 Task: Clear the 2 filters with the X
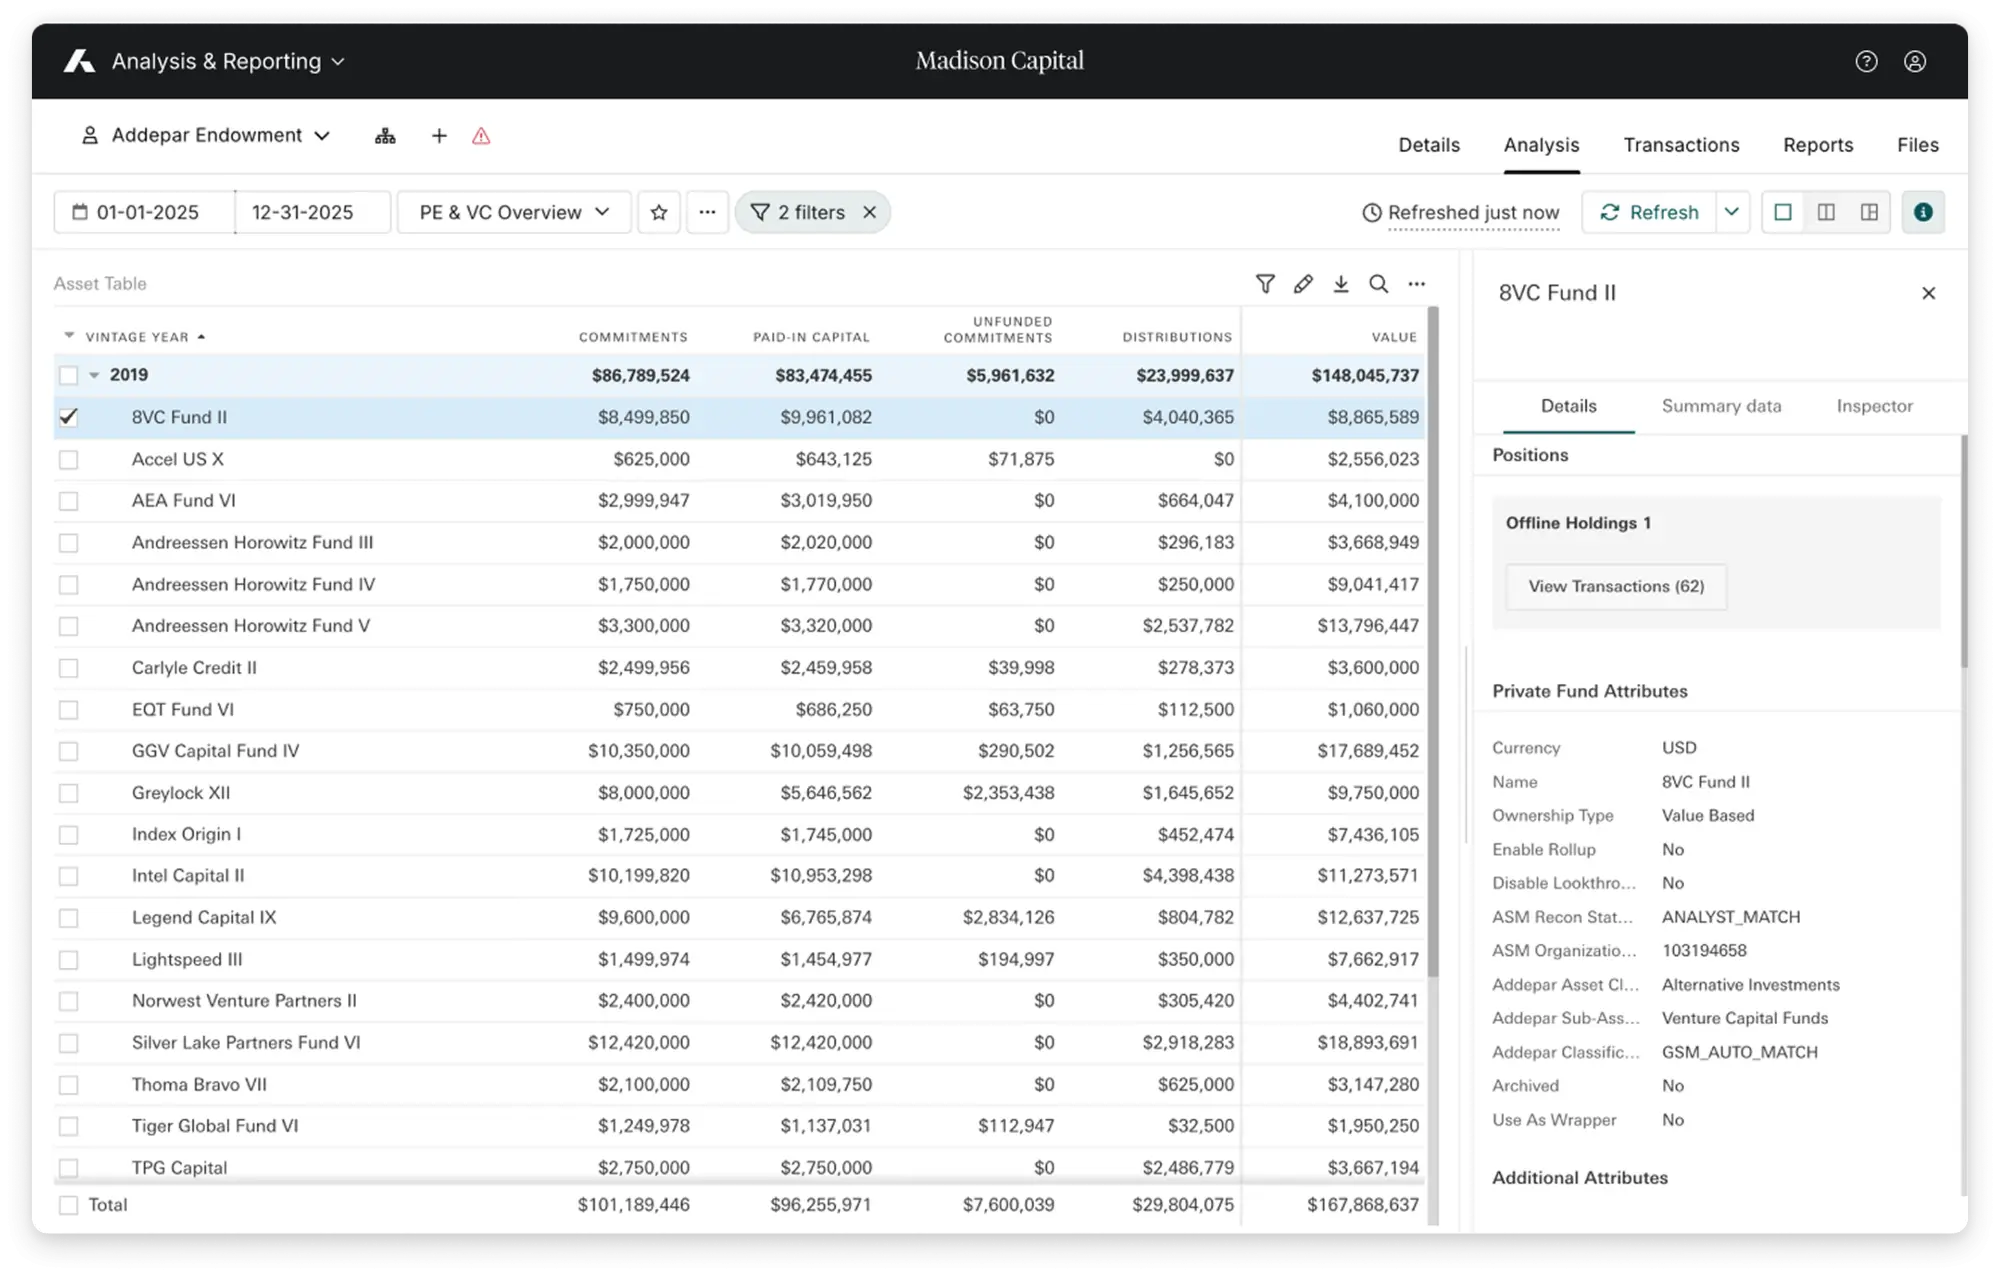870,212
